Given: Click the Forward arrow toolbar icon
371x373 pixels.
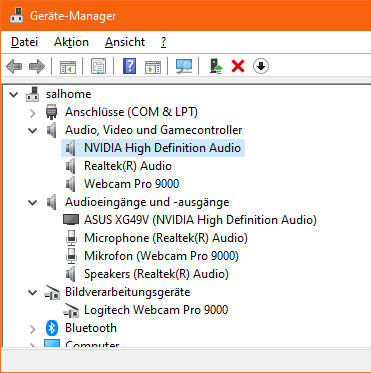Looking at the screenshot, I should coord(36,67).
